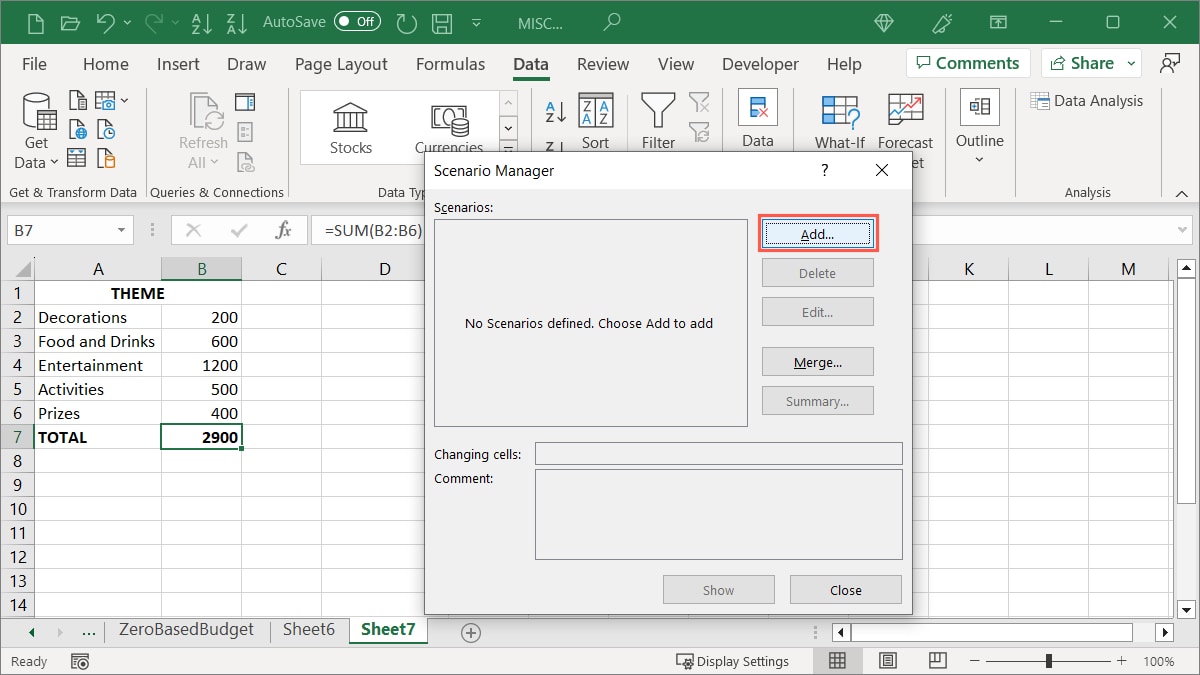Switch to Page Break Preview in status bar

click(937, 660)
